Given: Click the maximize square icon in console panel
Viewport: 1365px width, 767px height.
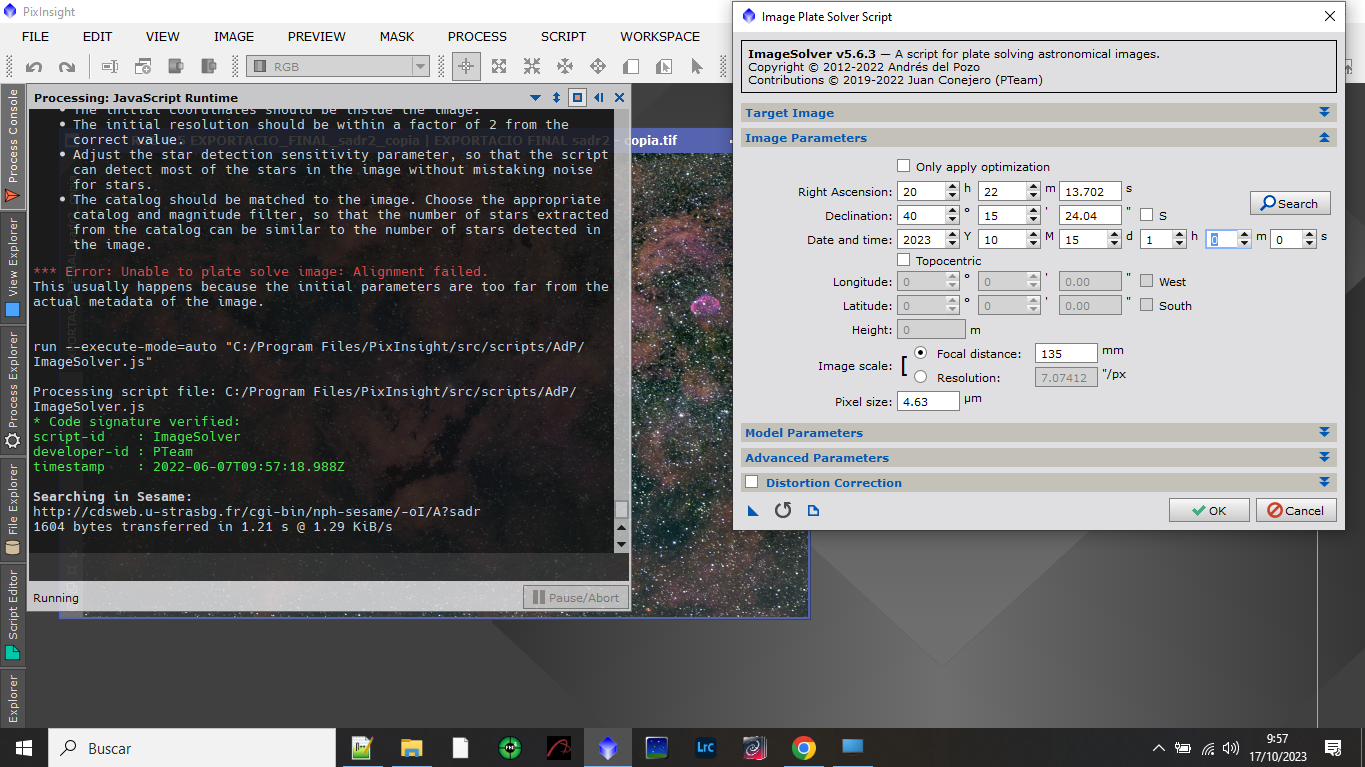Looking at the screenshot, I should pos(577,97).
